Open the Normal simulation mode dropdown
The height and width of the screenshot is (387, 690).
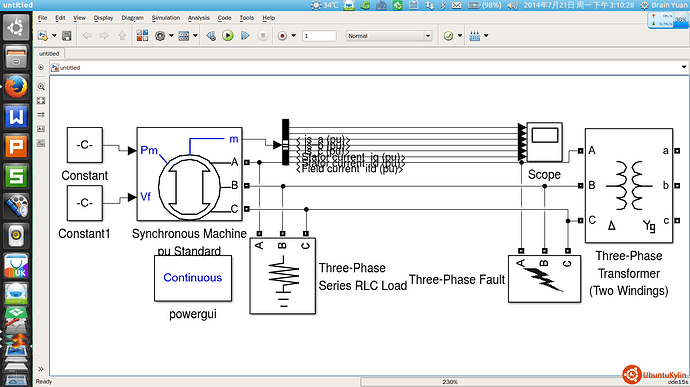[389, 36]
